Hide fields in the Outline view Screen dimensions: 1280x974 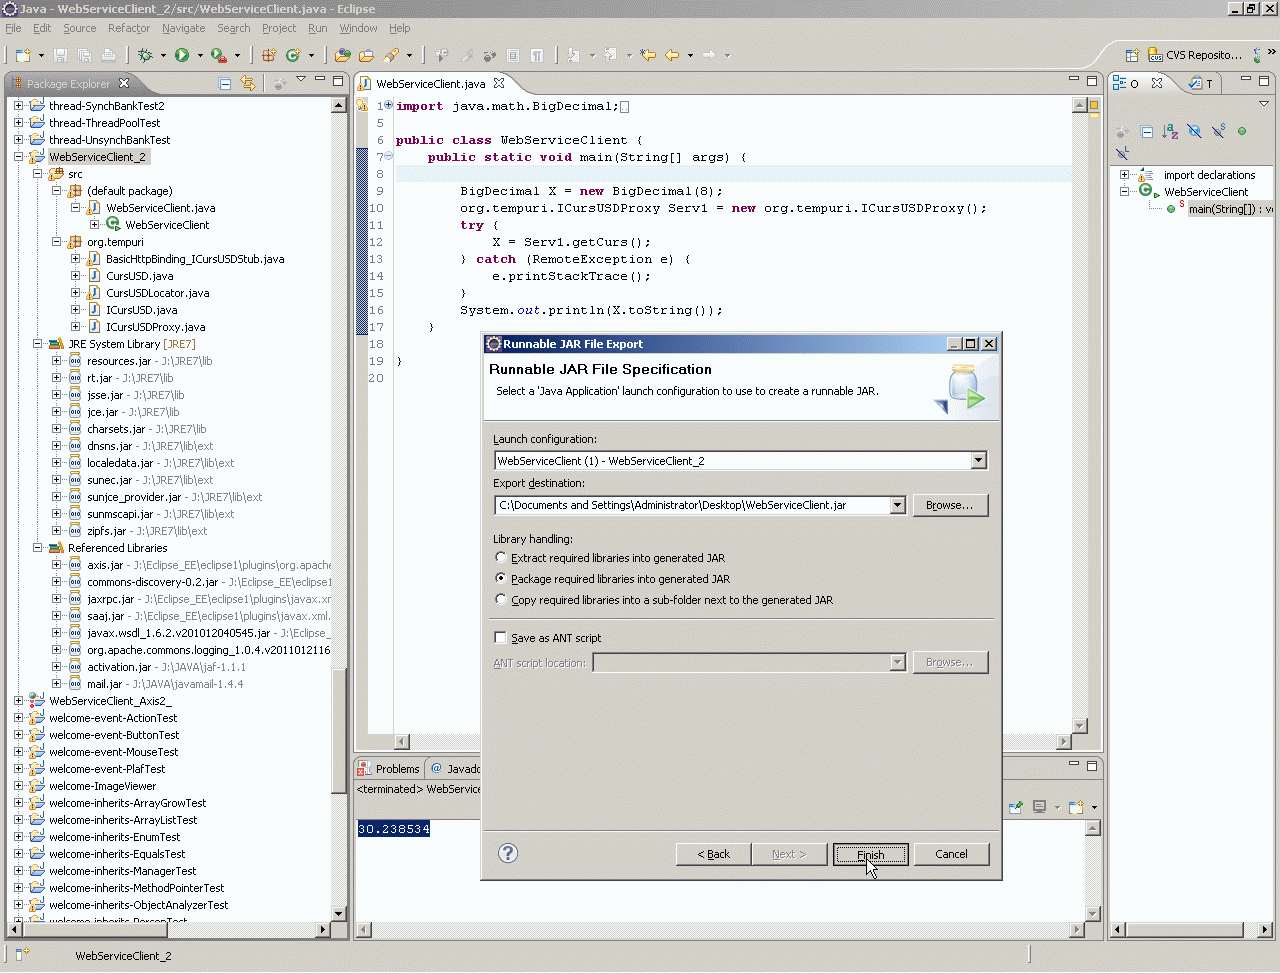click(1194, 131)
